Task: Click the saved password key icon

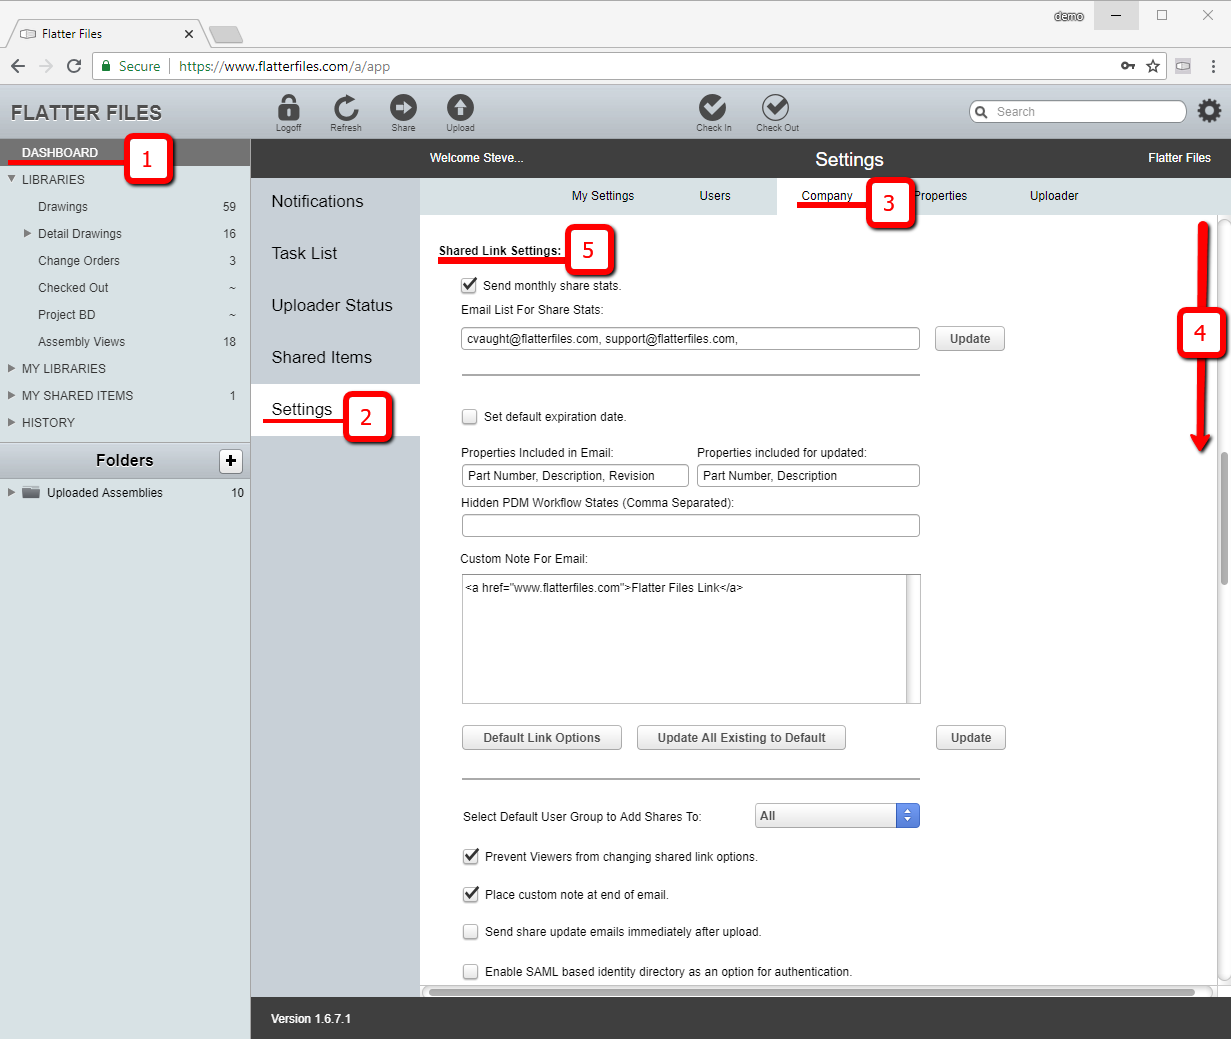Action: click(x=1128, y=66)
